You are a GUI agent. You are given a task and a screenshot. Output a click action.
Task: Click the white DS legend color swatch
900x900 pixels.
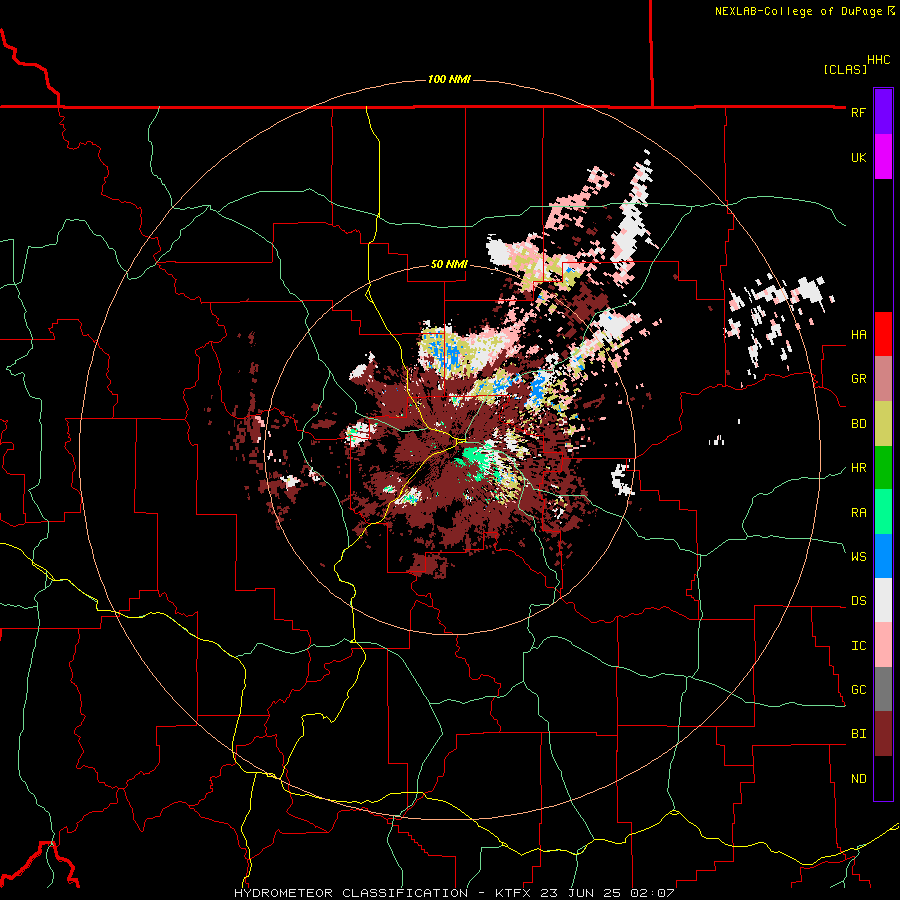(x=883, y=600)
